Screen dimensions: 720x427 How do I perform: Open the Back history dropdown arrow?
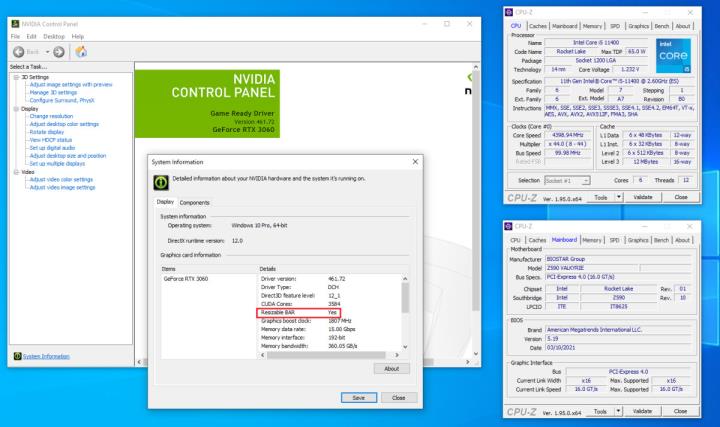pyautogui.click(x=47, y=52)
